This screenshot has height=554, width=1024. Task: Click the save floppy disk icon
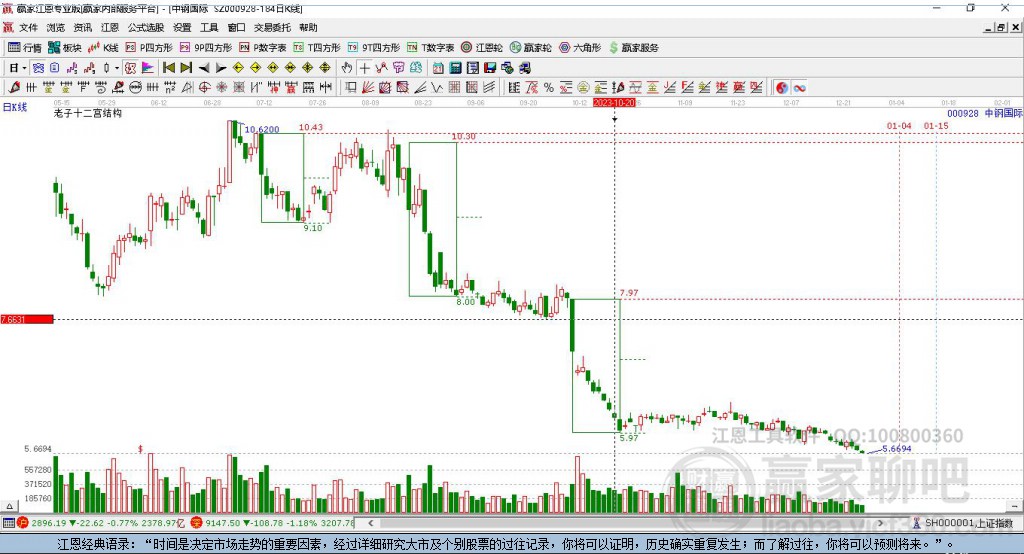(x=490, y=68)
